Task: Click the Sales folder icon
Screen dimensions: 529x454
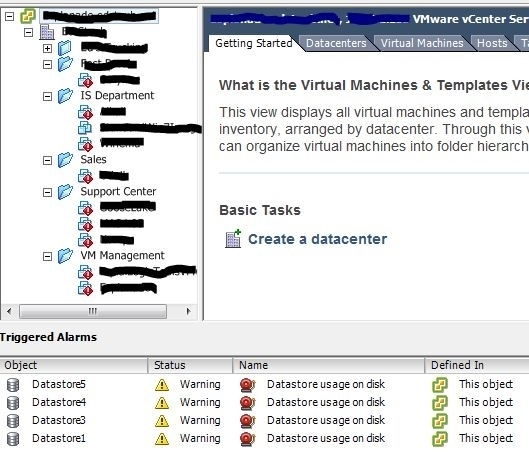Action: (x=65, y=160)
